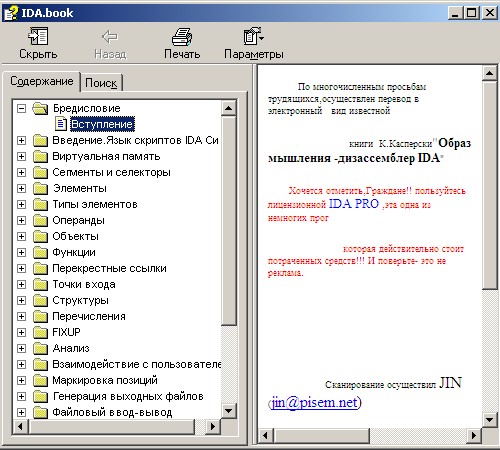Click the content pane's vertical scrollbar thumb
The width and height of the screenshot is (500, 450).
tap(489, 185)
